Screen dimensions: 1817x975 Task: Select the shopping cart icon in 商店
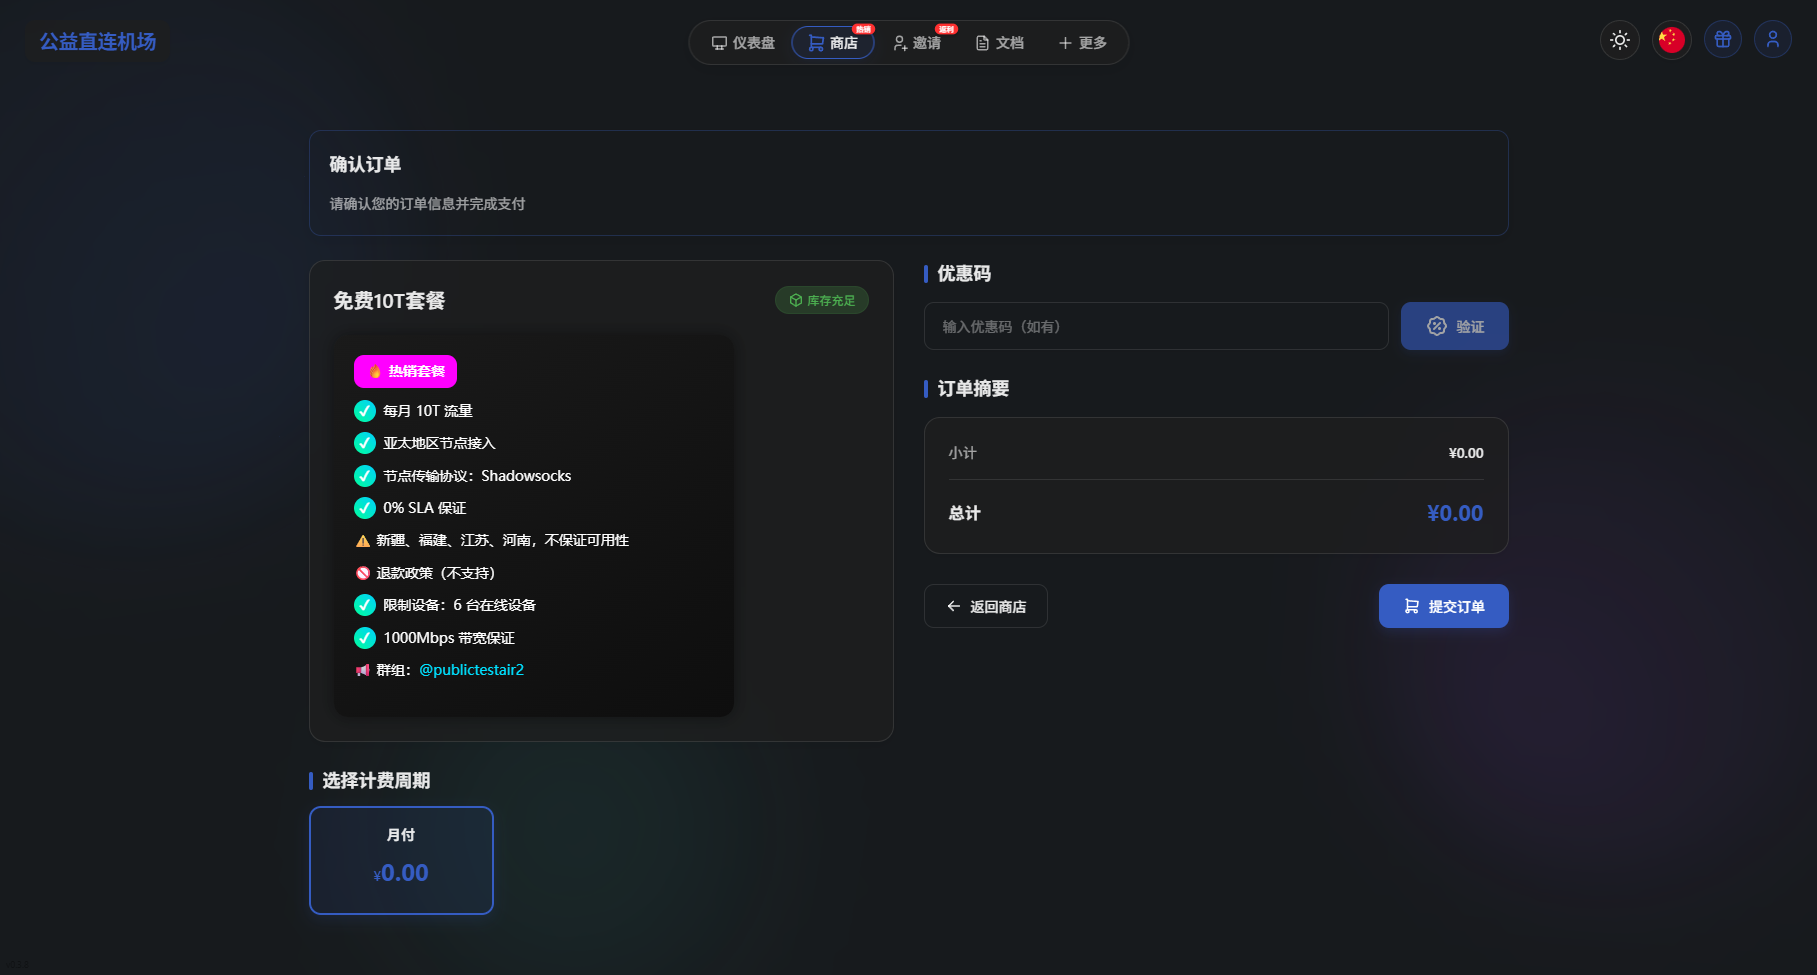pyautogui.click(x=813, y=42)
